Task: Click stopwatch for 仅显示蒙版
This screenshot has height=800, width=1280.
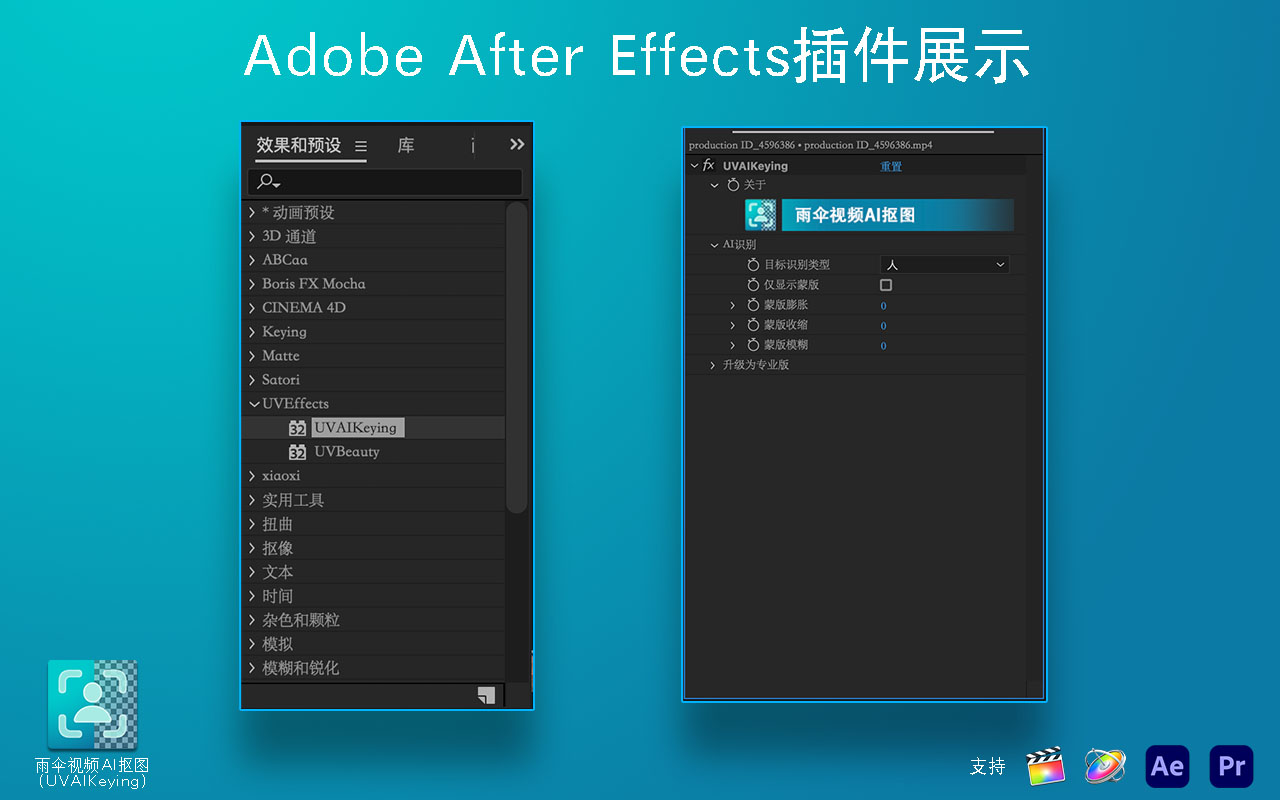Action: pos(754,285)
